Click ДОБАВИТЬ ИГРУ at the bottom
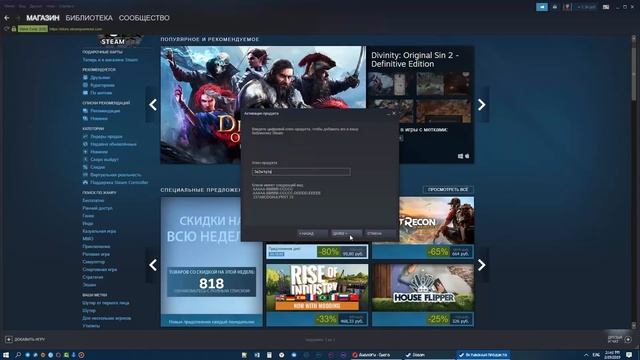The width and height of the screenshot is (640, 360). tap(30, 340)
